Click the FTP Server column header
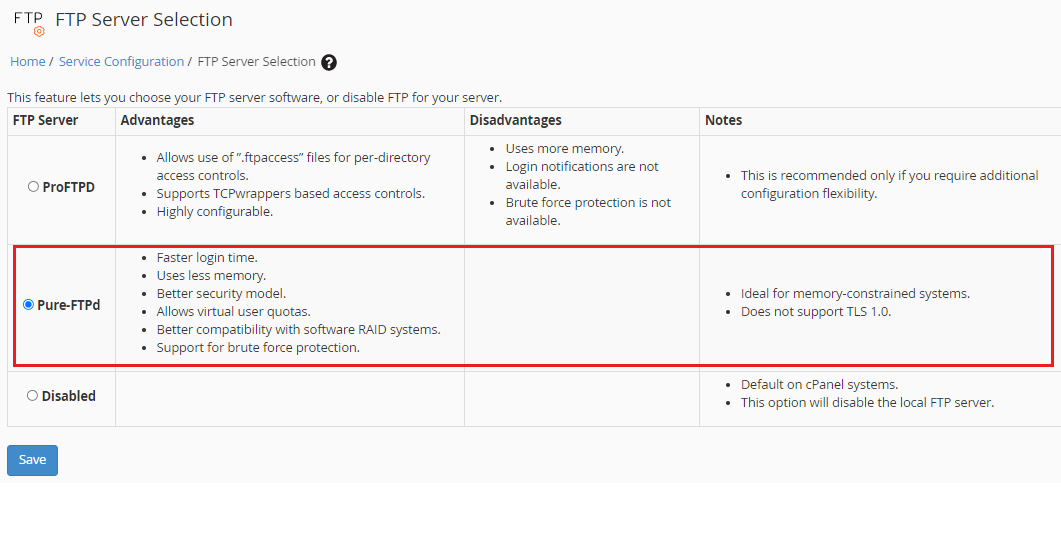Viewport: 1061px width, 539px height. pyautogui.click(x=45, y=120)
